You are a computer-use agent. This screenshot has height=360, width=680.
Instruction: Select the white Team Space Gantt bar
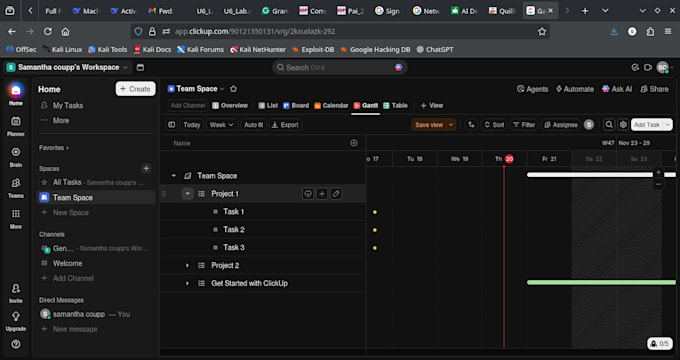601,175
